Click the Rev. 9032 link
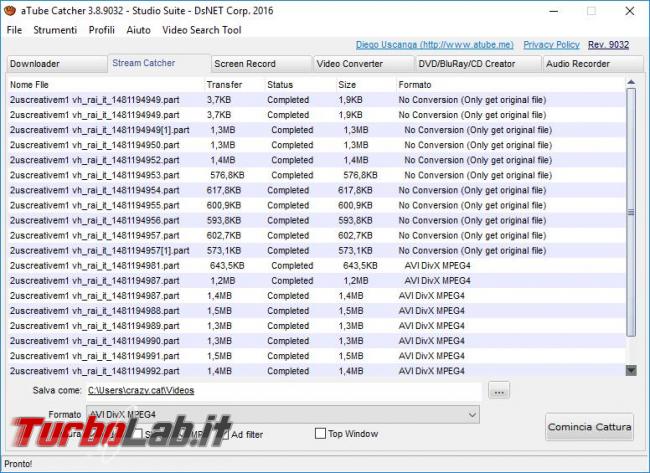This screenshot has width=650, height=473. 609,45
